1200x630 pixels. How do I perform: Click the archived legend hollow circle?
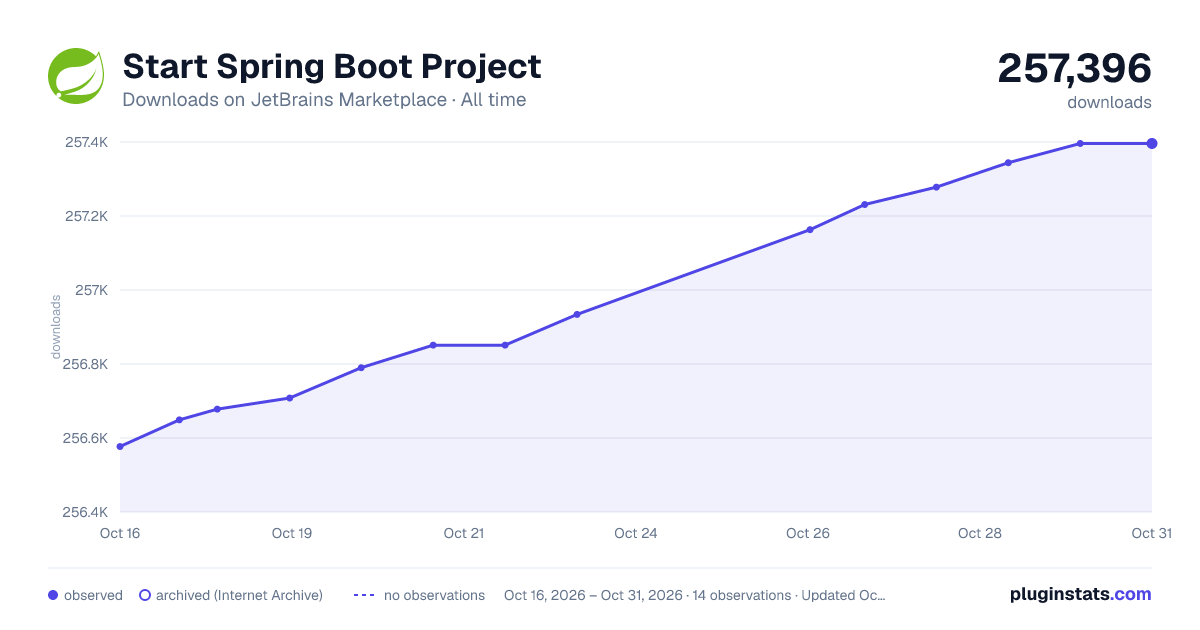[x=145, y=595]
